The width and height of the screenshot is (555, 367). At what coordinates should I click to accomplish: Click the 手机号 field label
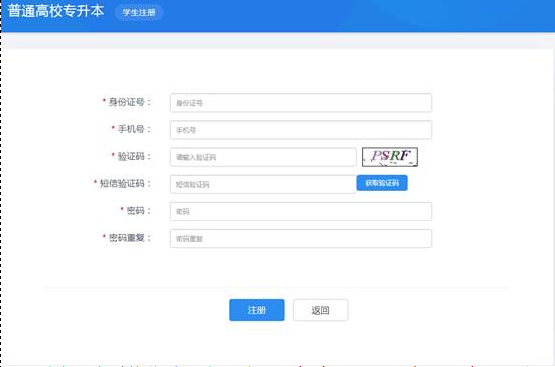(131, 129)
